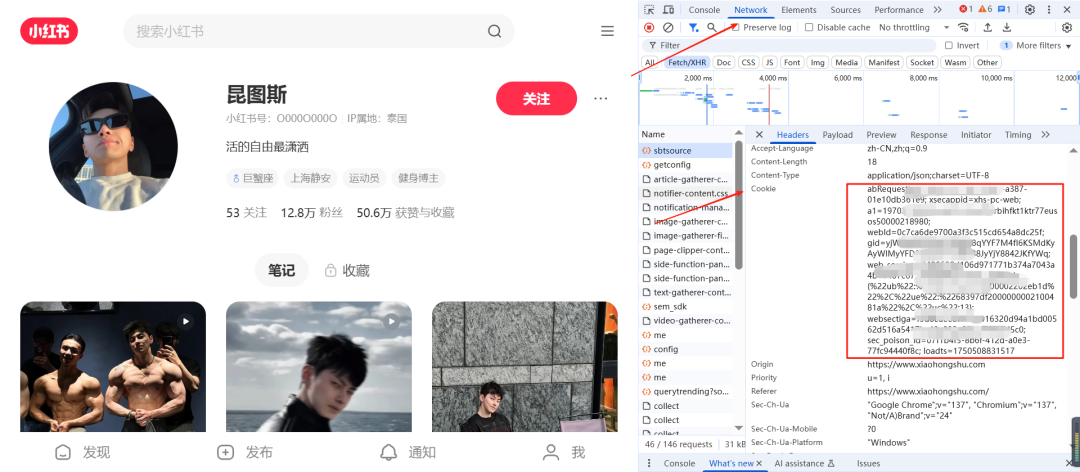This screenshot has width=1080, height=472.
Task: Open the Preview tab
Action: (x=881, y=135)
